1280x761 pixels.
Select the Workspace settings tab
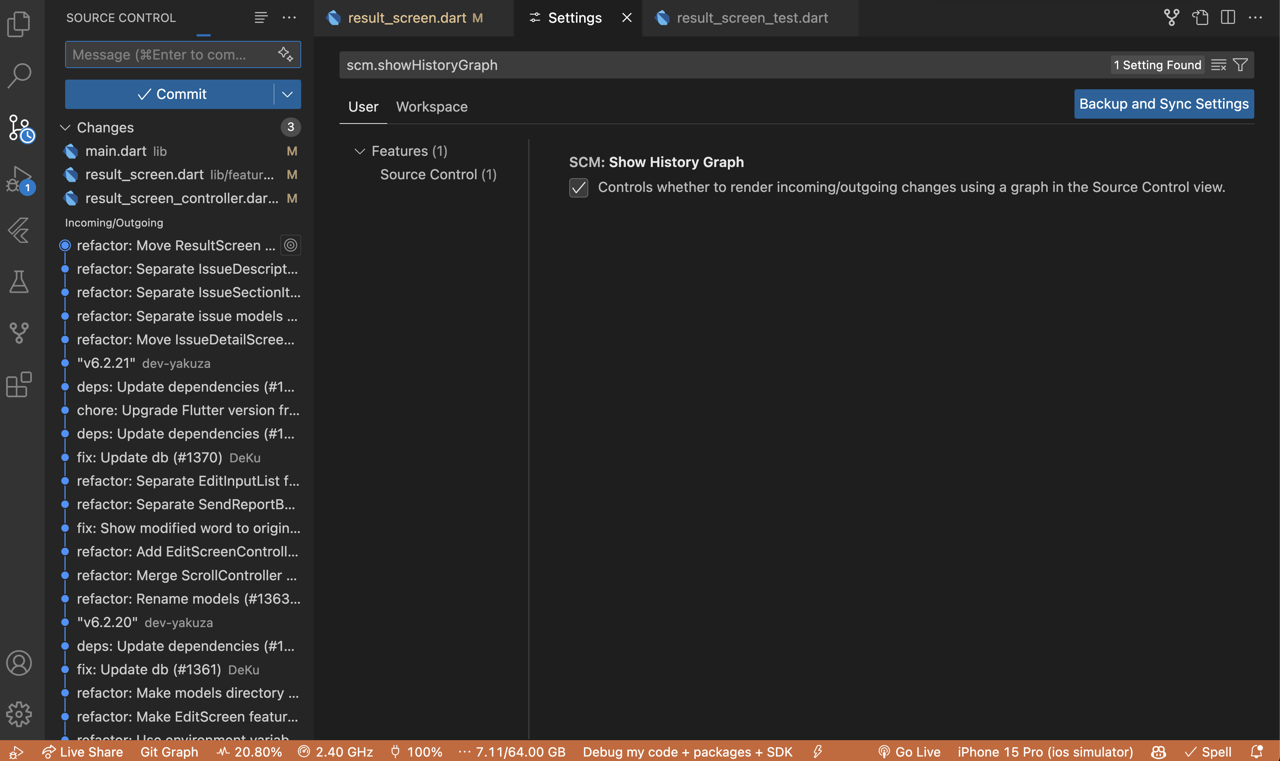(x=432, y=106)
